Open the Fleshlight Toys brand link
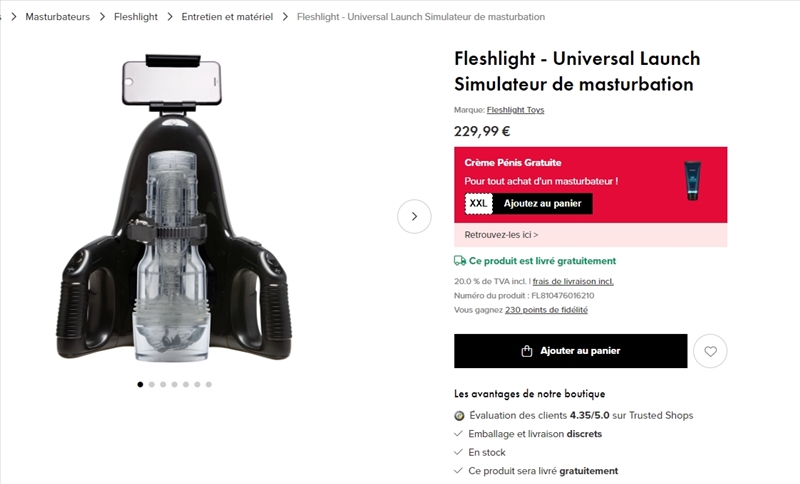Viewport: 800px width, 484px height. [x=515, y=110]
